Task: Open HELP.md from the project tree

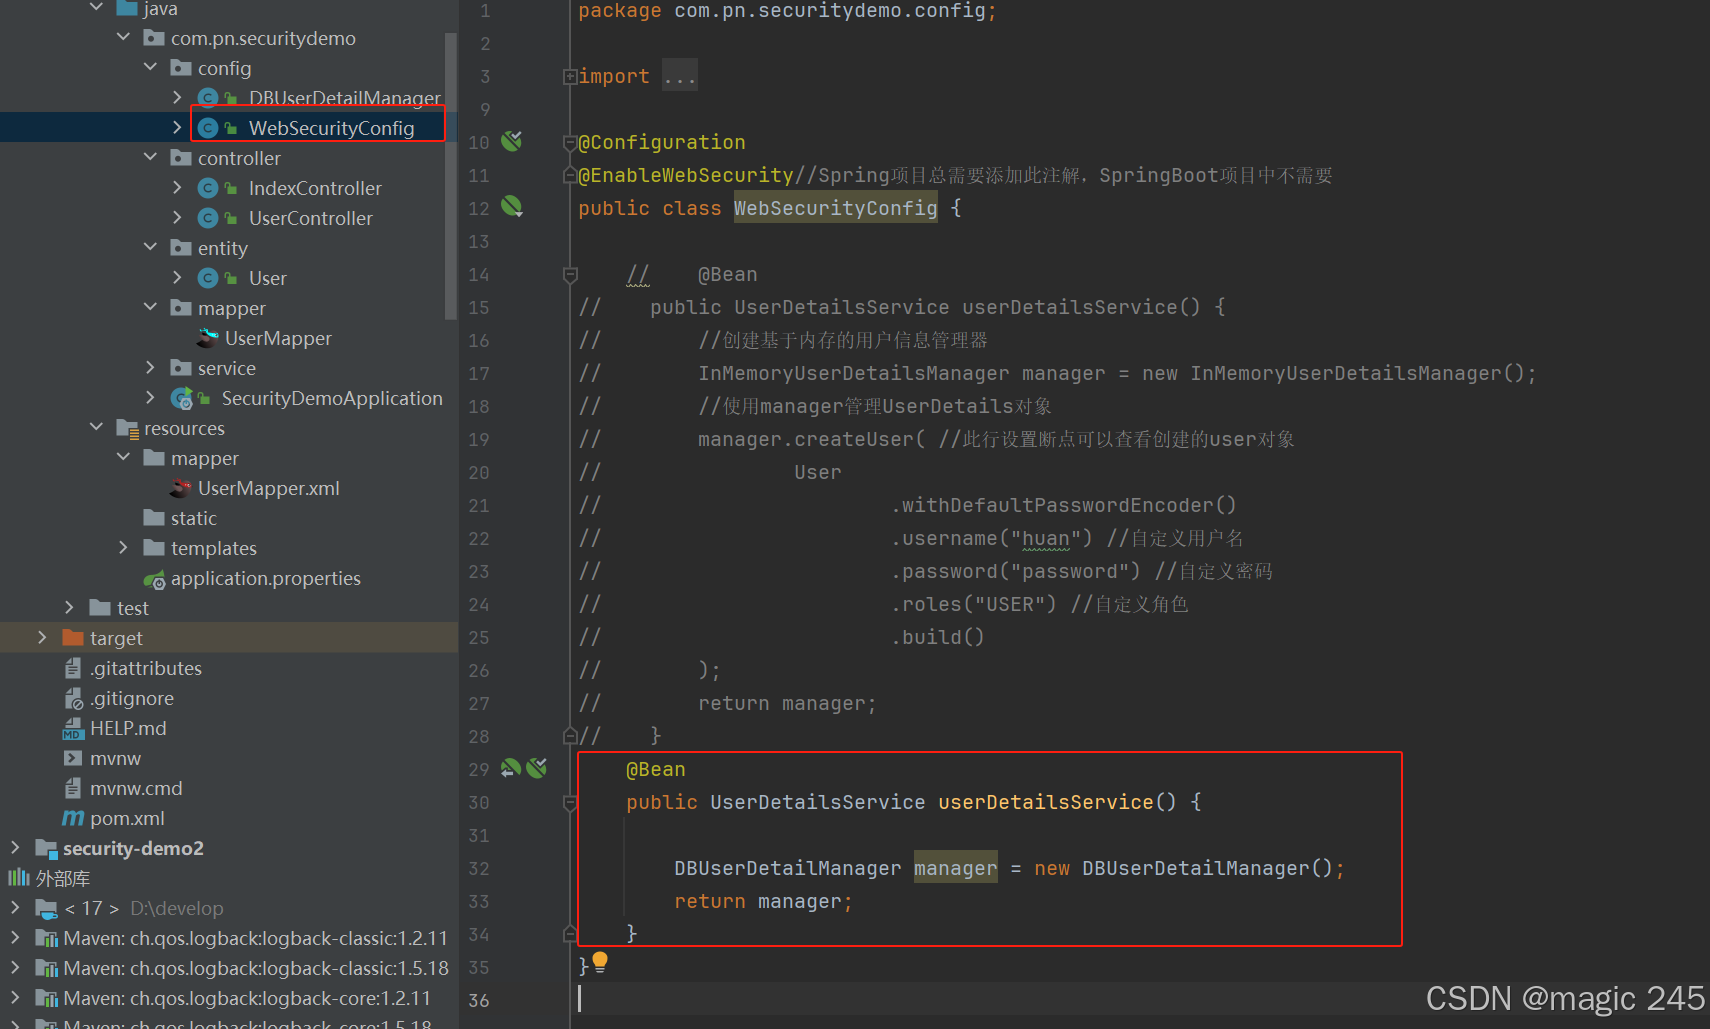Action: click(127, 727)
